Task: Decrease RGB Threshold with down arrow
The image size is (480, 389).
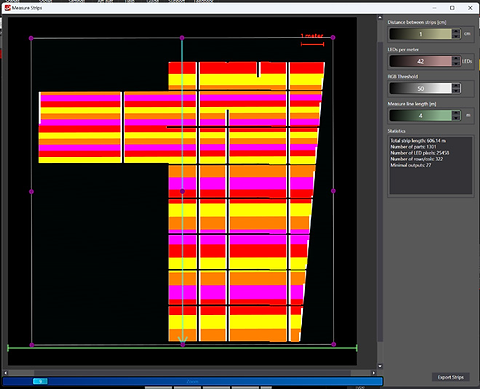Action: coord(456,91)
